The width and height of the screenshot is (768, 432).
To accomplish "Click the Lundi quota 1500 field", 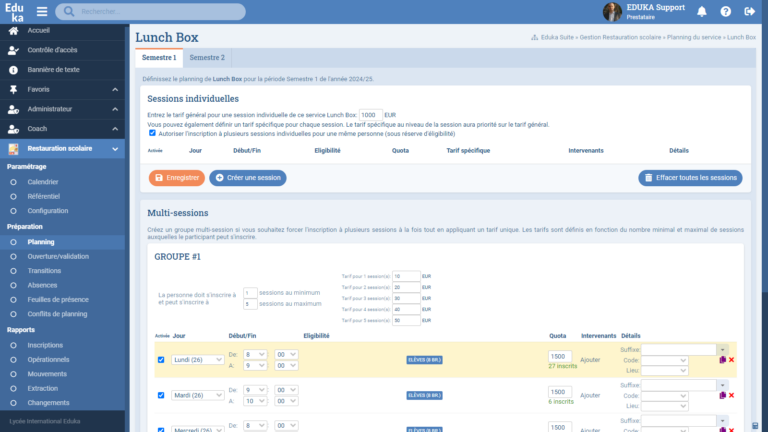I will click(560, 356).
